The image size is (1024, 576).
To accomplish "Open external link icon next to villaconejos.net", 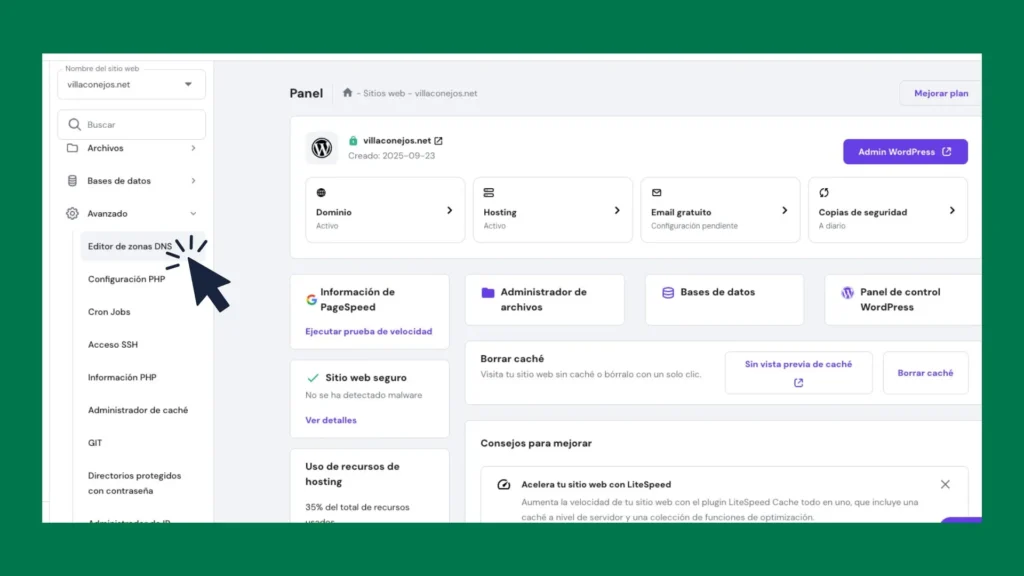I will 438,141.
